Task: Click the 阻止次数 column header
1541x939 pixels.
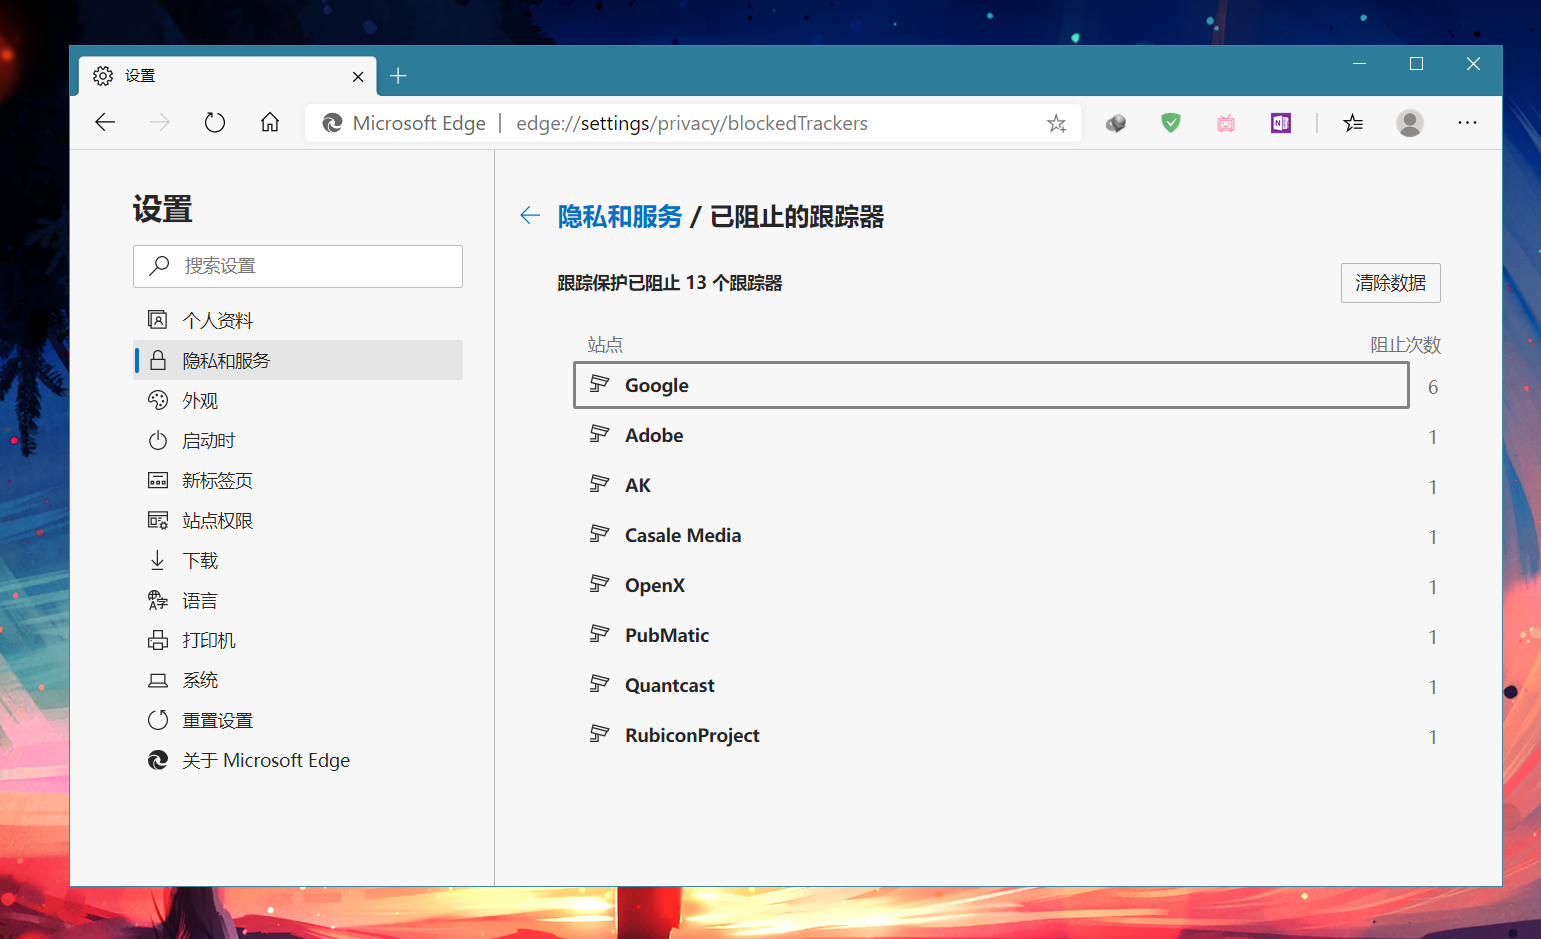Action: click(1405, 345)
